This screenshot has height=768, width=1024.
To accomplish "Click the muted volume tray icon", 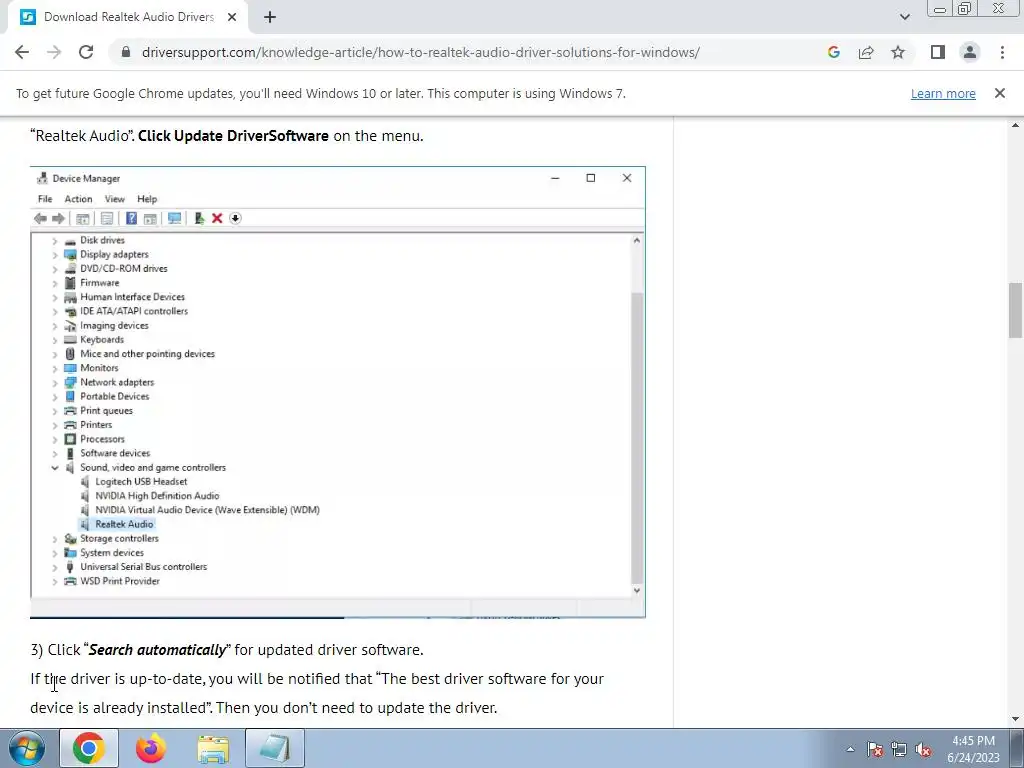I will [x=923, y=750].
